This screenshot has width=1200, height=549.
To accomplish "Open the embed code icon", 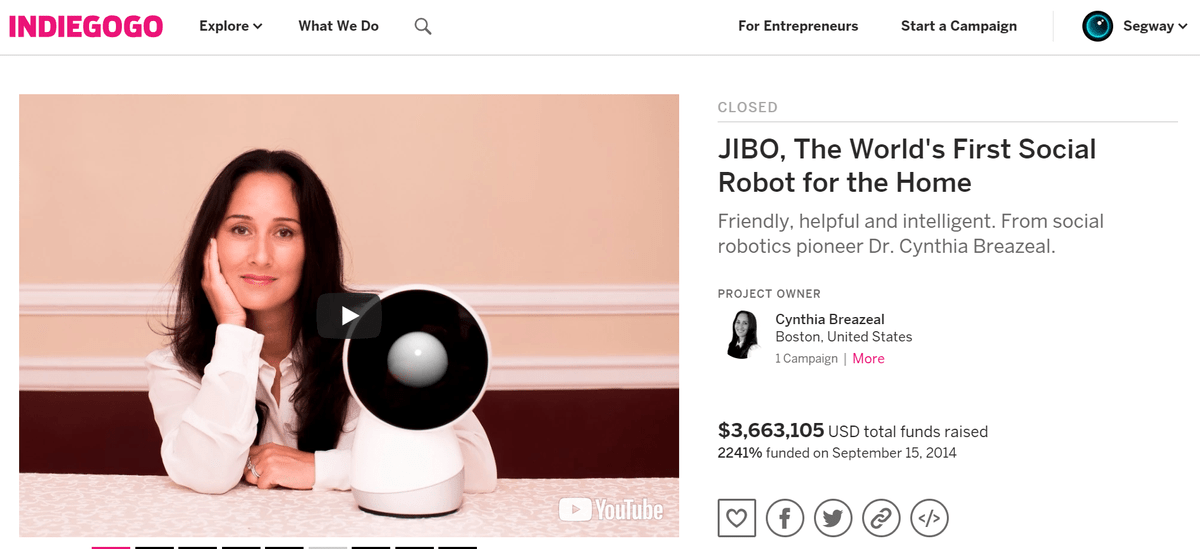I will point(929,518).
